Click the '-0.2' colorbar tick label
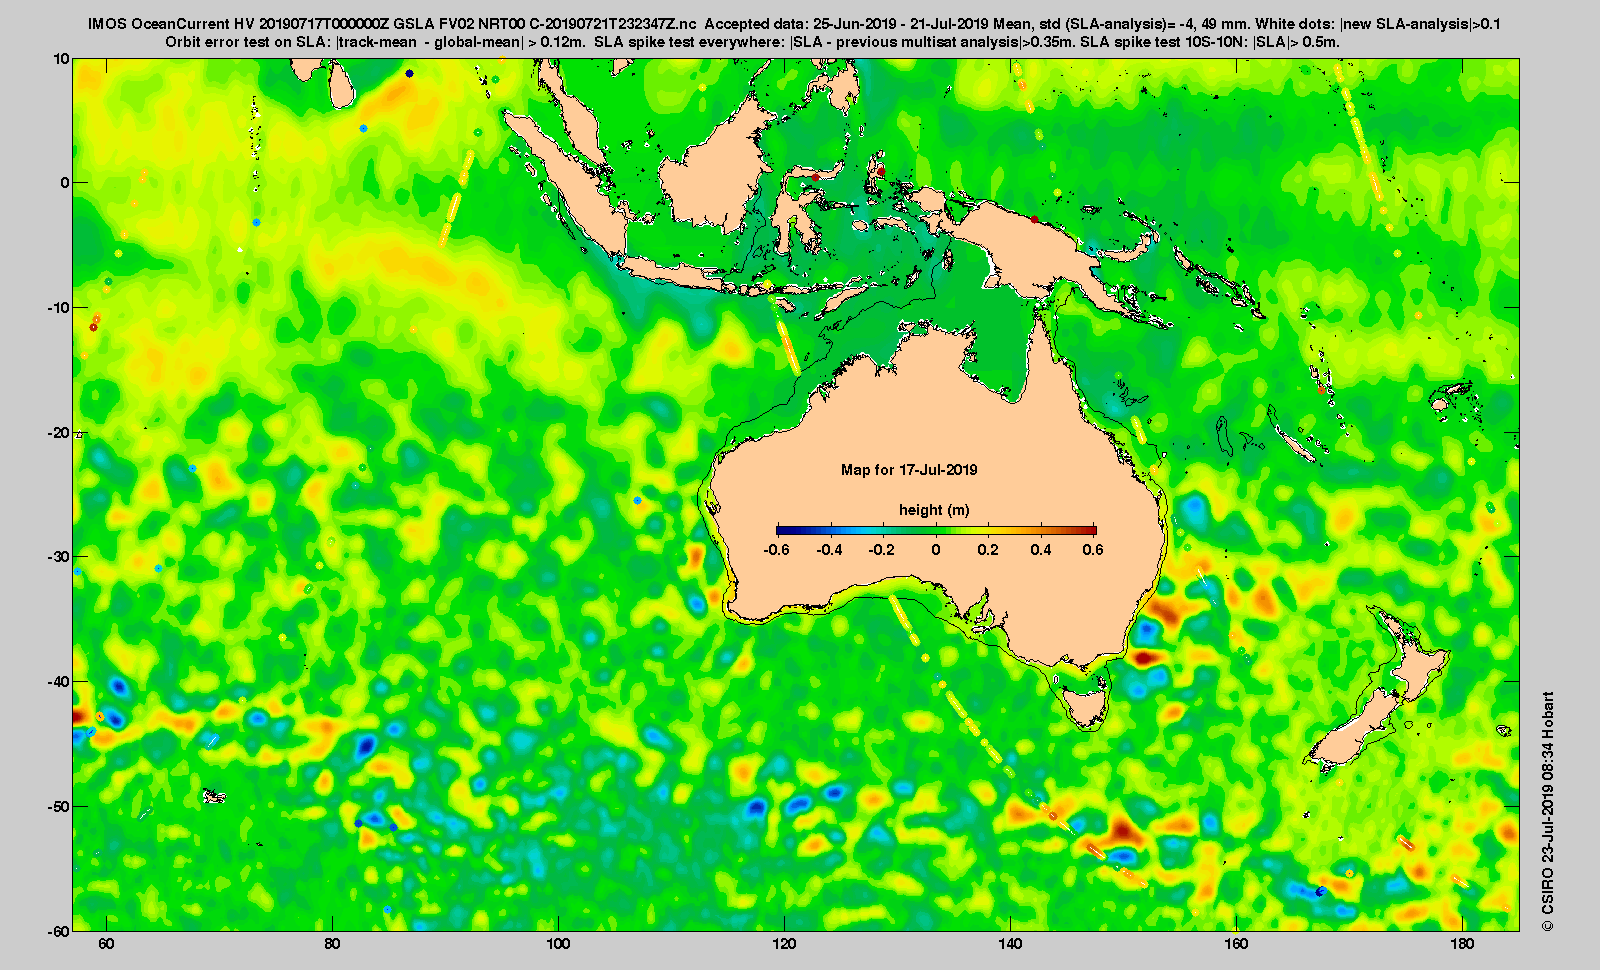This screenshot has height=970, width=1600. (x=882, y=549)
